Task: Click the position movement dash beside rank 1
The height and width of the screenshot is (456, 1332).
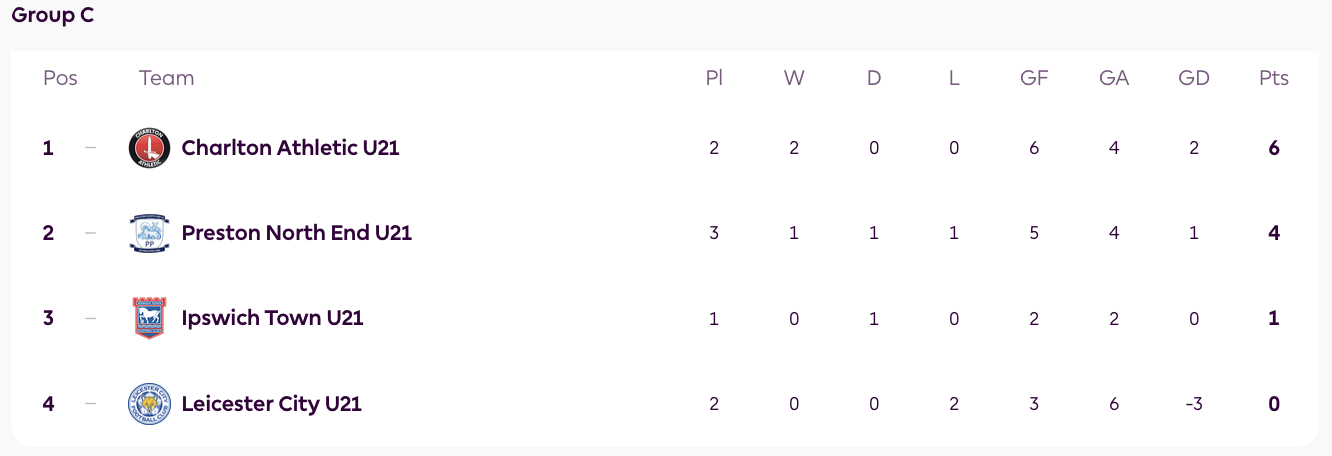Action: click(91, 148)
